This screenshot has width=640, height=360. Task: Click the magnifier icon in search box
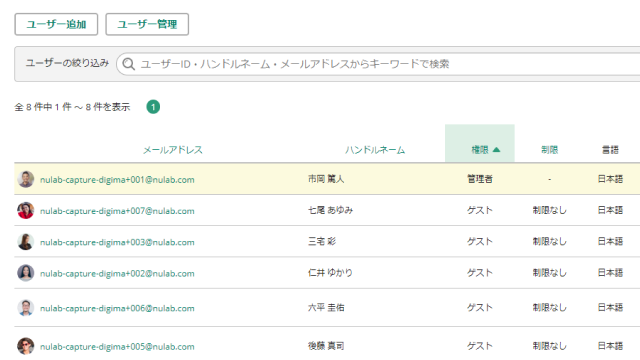pyautogui.click(x=129, y=64)
